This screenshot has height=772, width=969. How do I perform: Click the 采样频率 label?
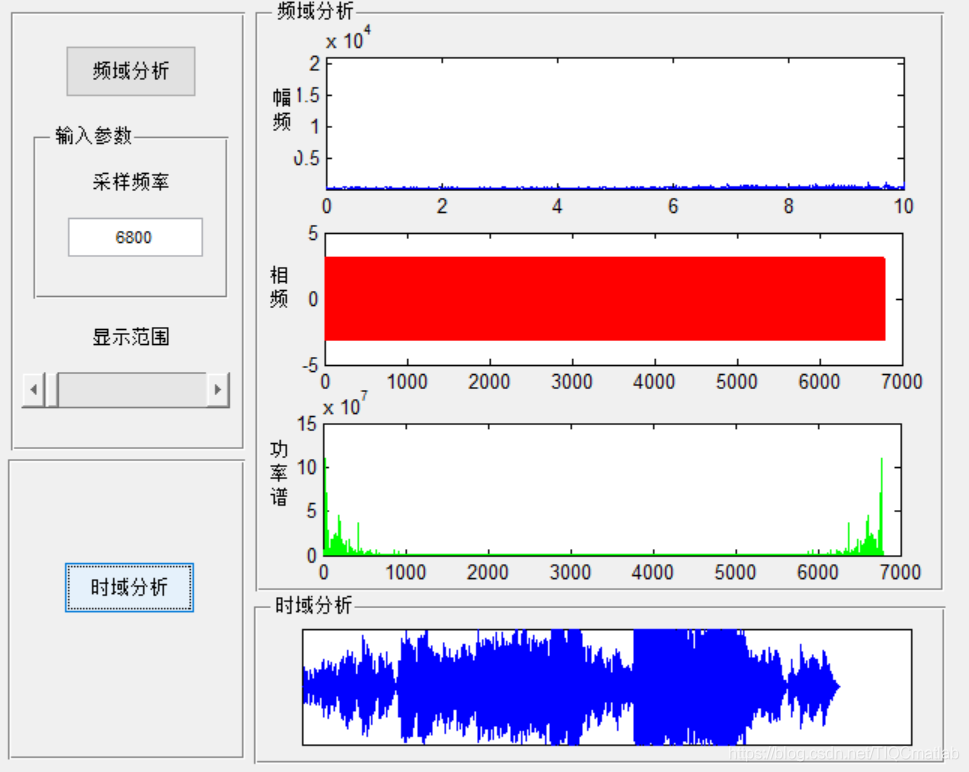coord(131,182)
